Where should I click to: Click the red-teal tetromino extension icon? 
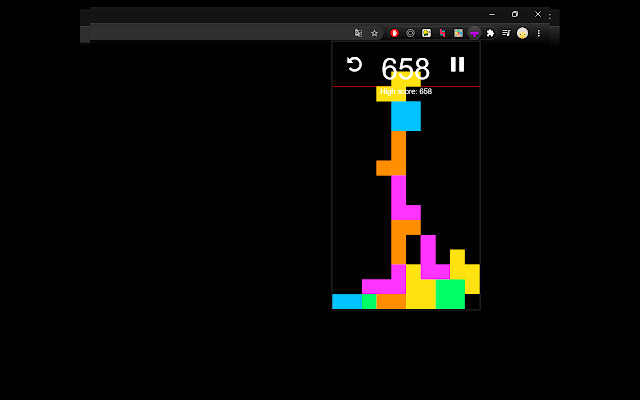point(442,33)
